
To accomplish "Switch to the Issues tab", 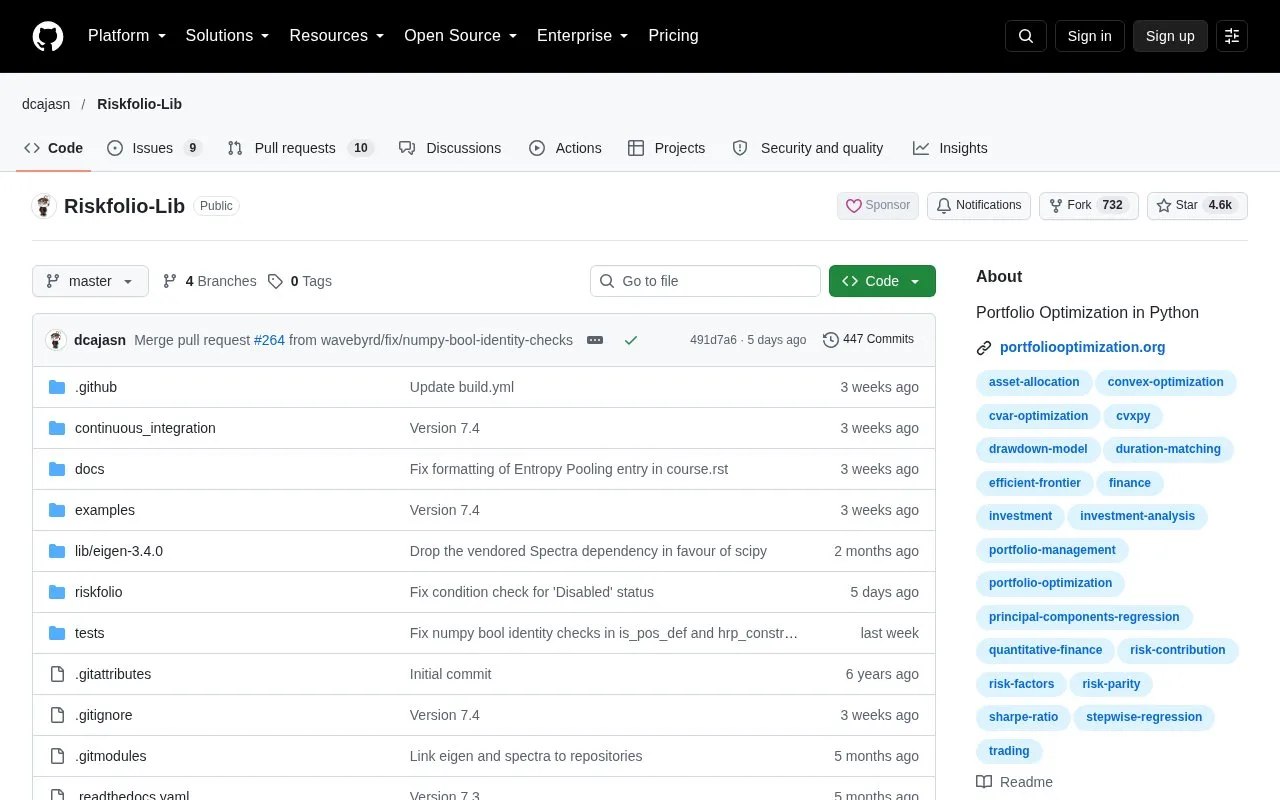I will [154, 148].
